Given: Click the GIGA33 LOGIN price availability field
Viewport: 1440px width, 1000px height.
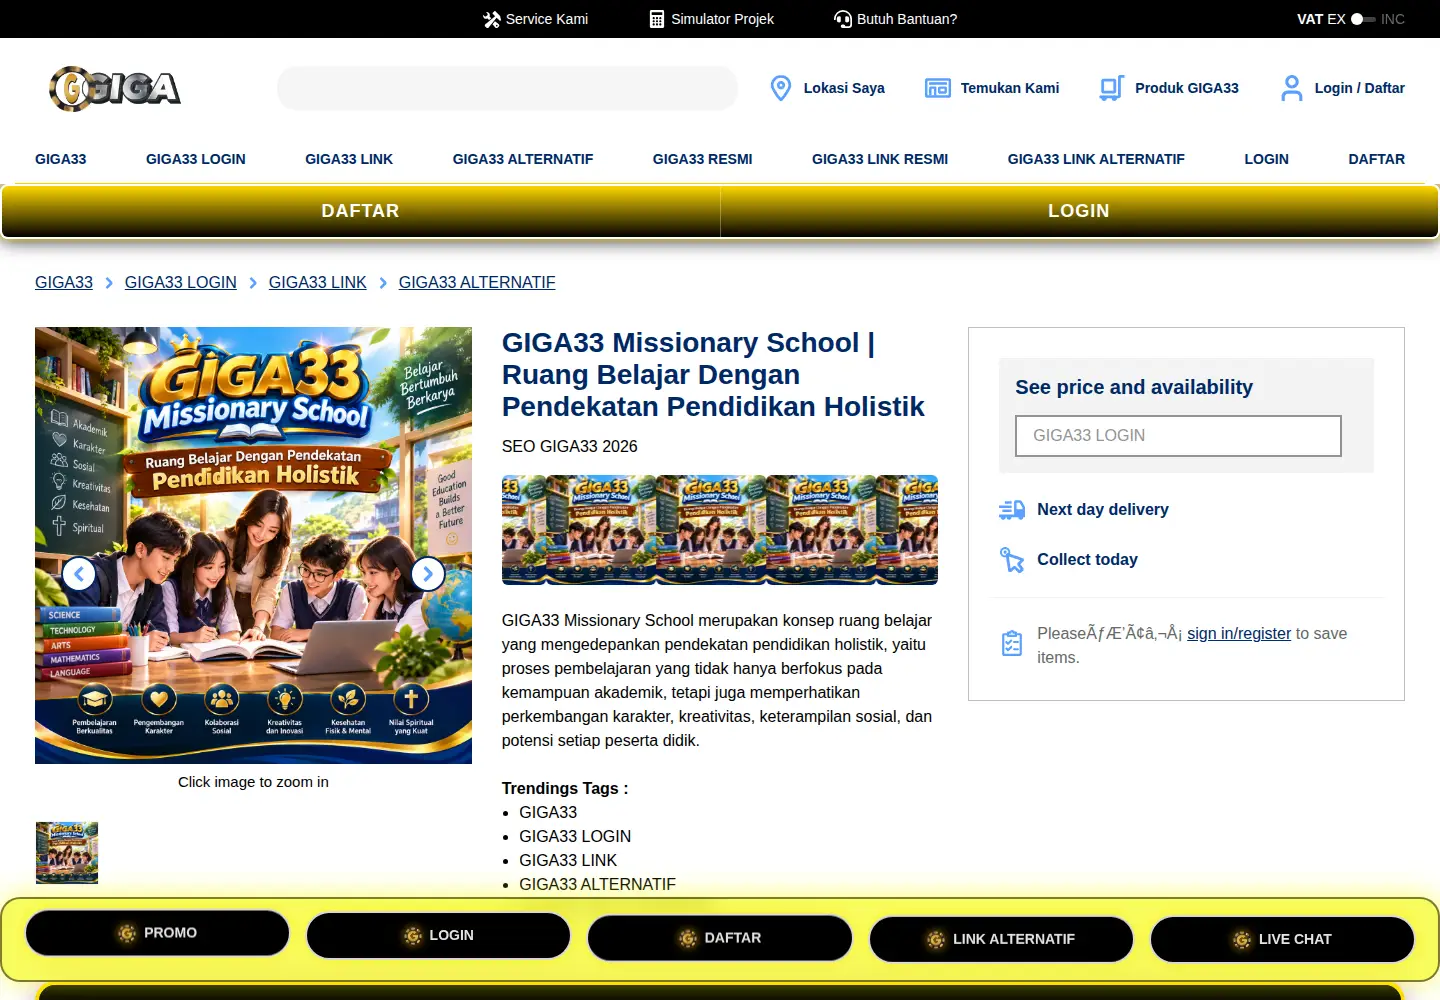Looking at the screenshot, I should pyautogui.click(x=1178, y=436).
